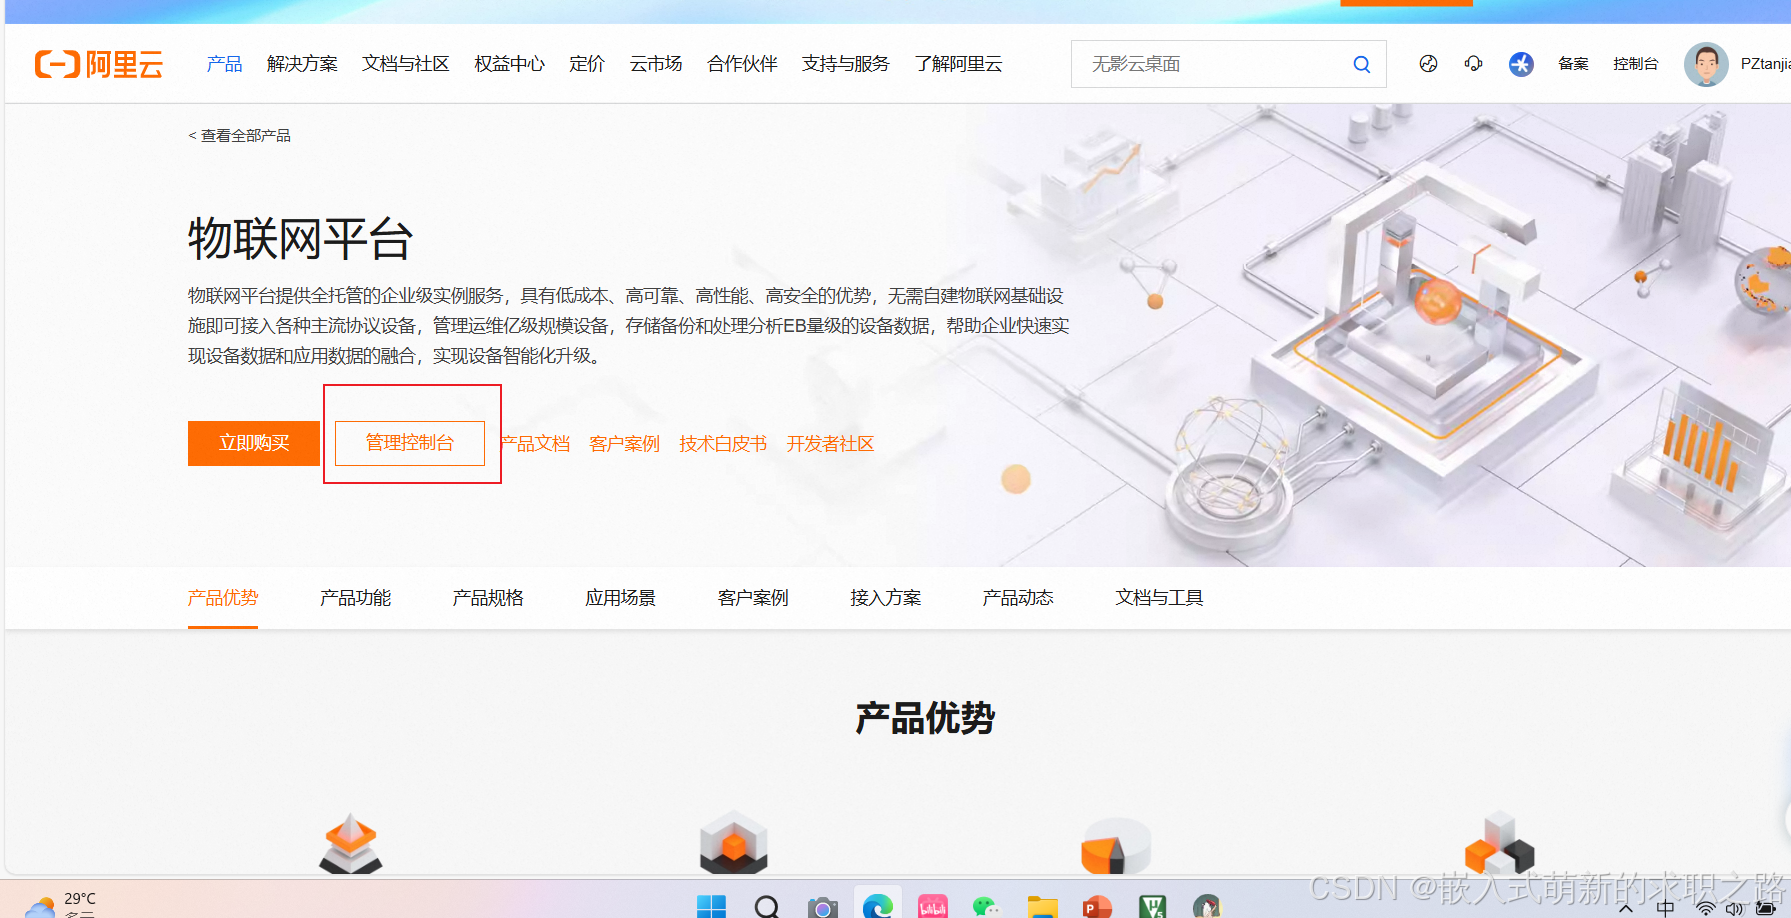This screenshot has height=918, width=1791.
Task: Open the green Keil µVision taskbar icon
Action: point(1152,907)
